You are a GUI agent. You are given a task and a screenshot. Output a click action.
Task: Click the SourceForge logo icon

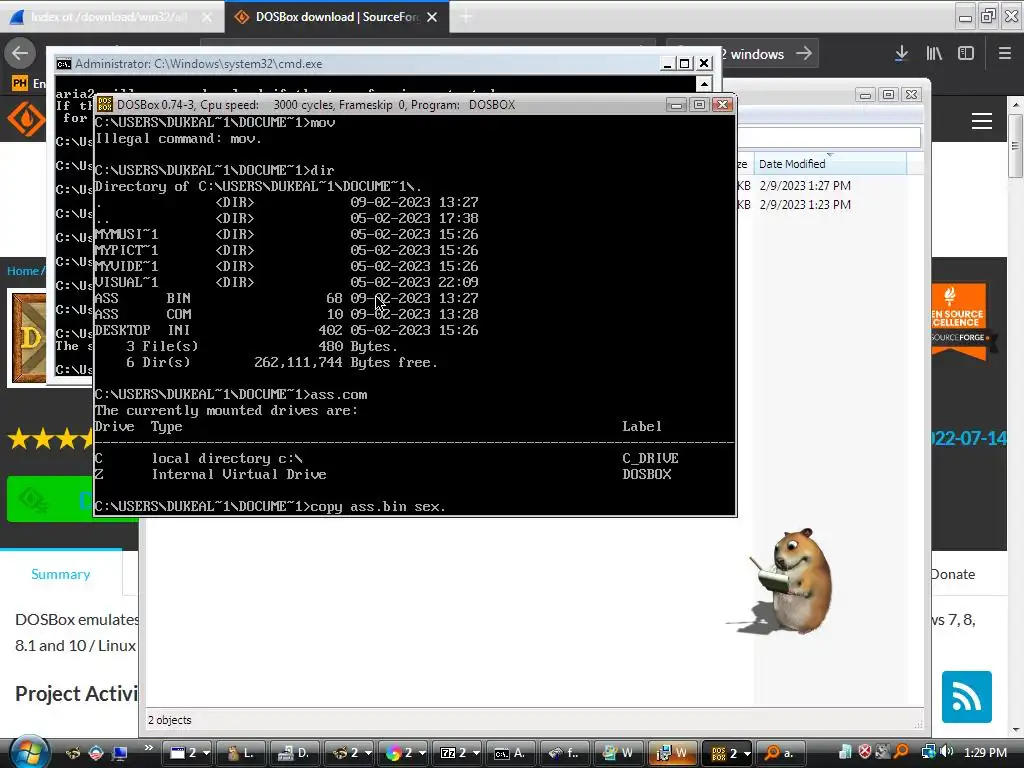(x=25, y=120)
